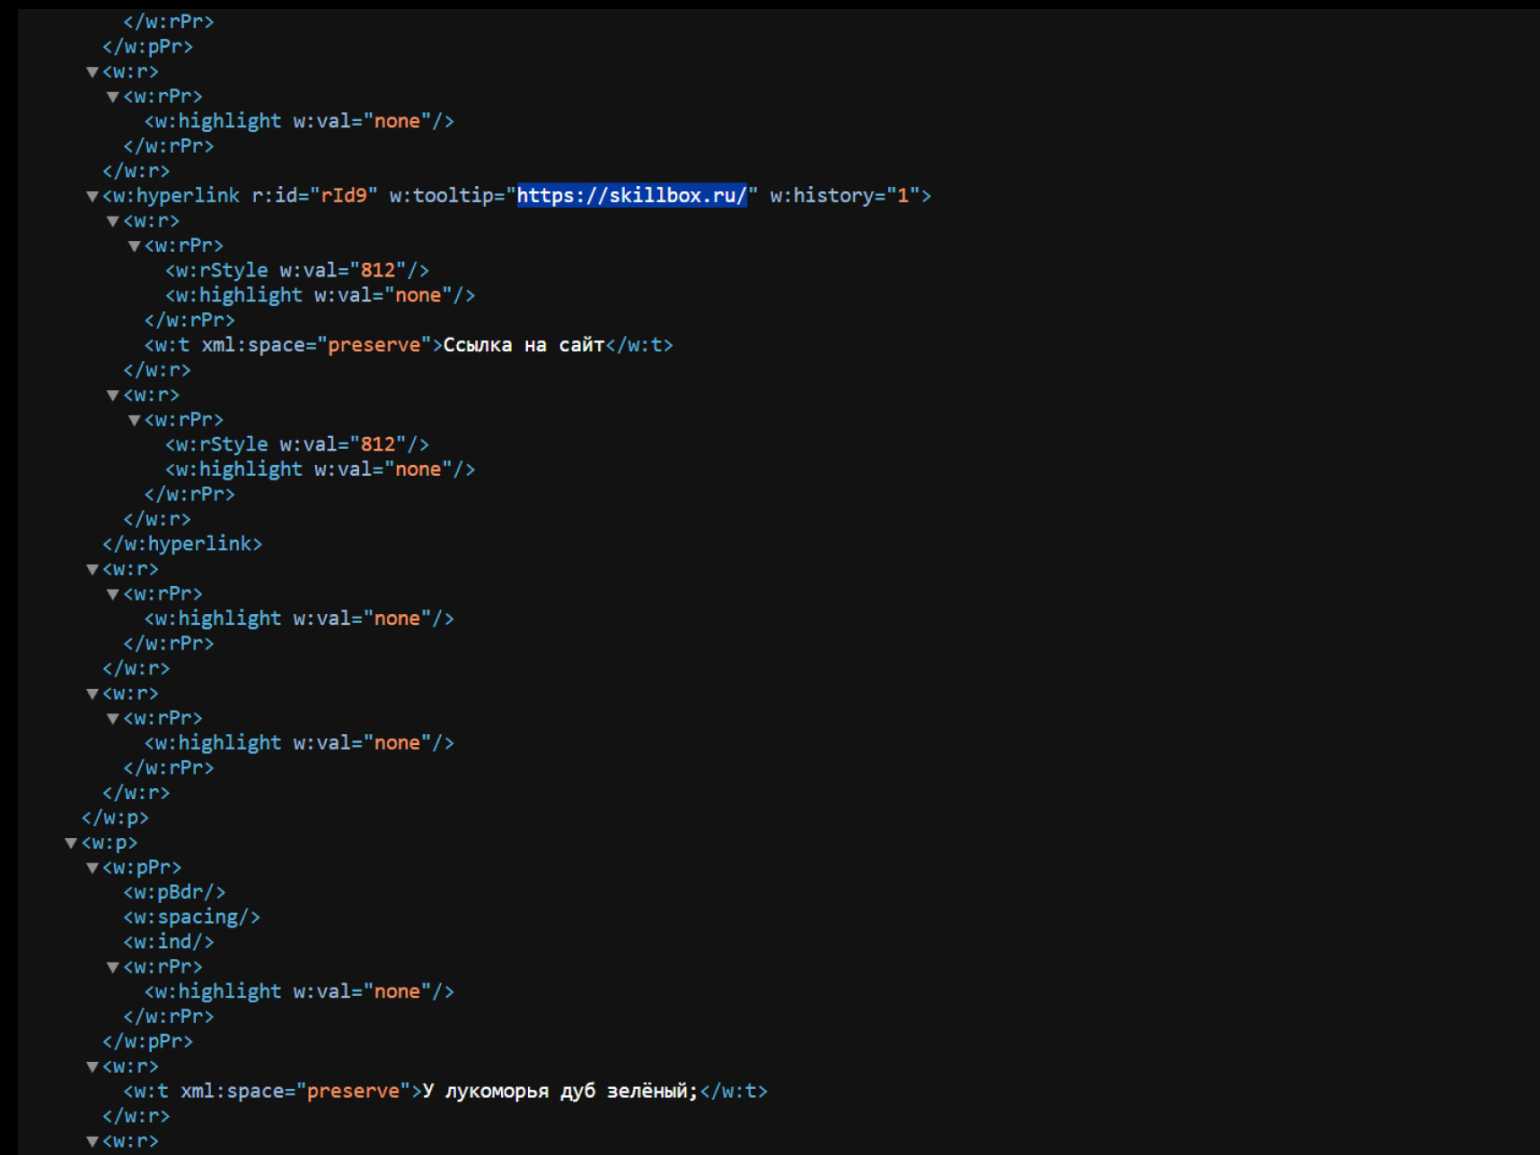Image resolution: width=1540 pixels, height=1155 pixels.
Task: Collapse the w:p paragraph node triangle
Action: tap(71, 844)
